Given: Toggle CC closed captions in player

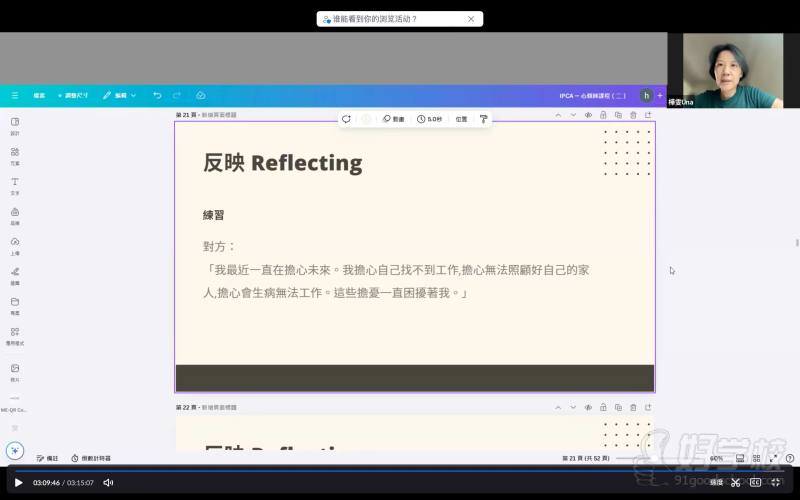Looking at the screenshot, I should (x=756, y=483).
